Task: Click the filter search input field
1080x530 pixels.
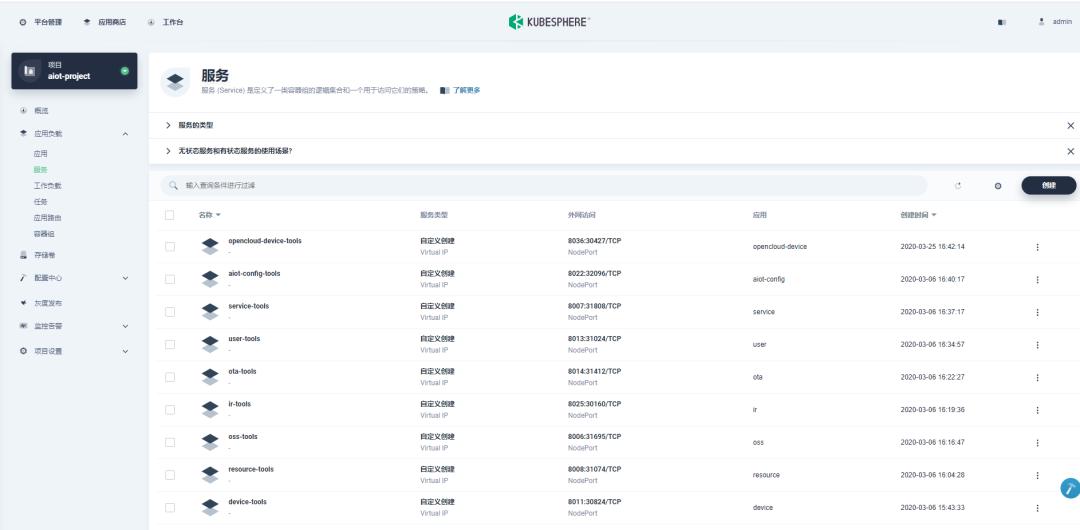Action: tap(544, 185)
